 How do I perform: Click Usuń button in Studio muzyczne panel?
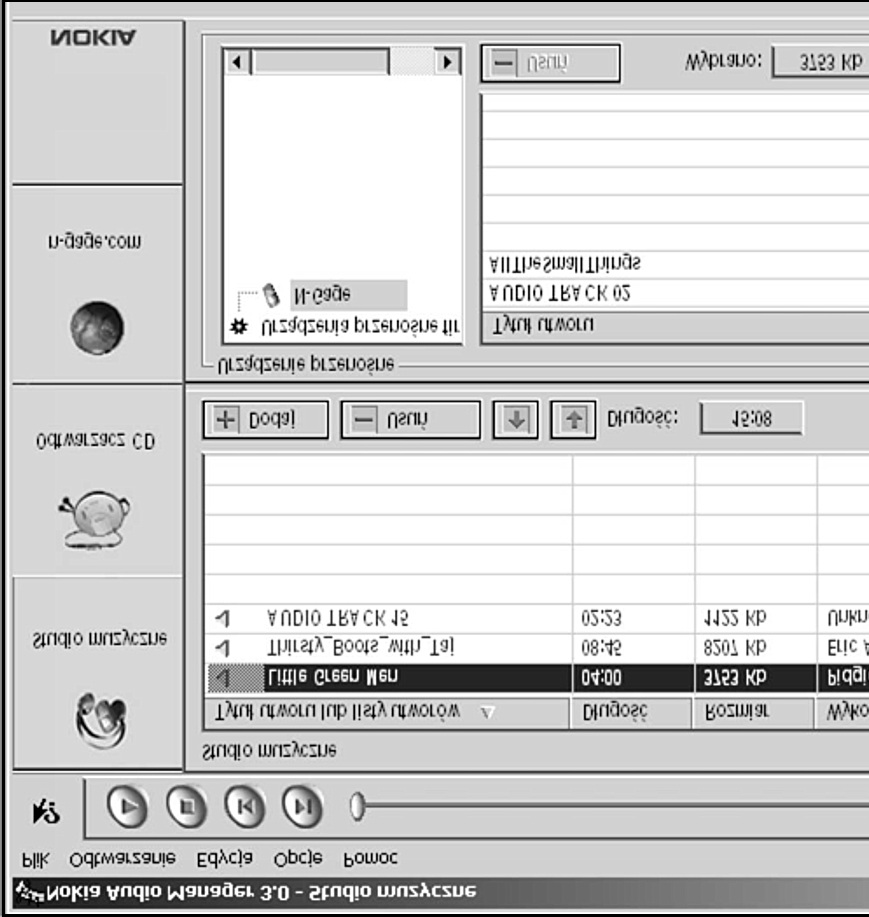tap(411, 419)
